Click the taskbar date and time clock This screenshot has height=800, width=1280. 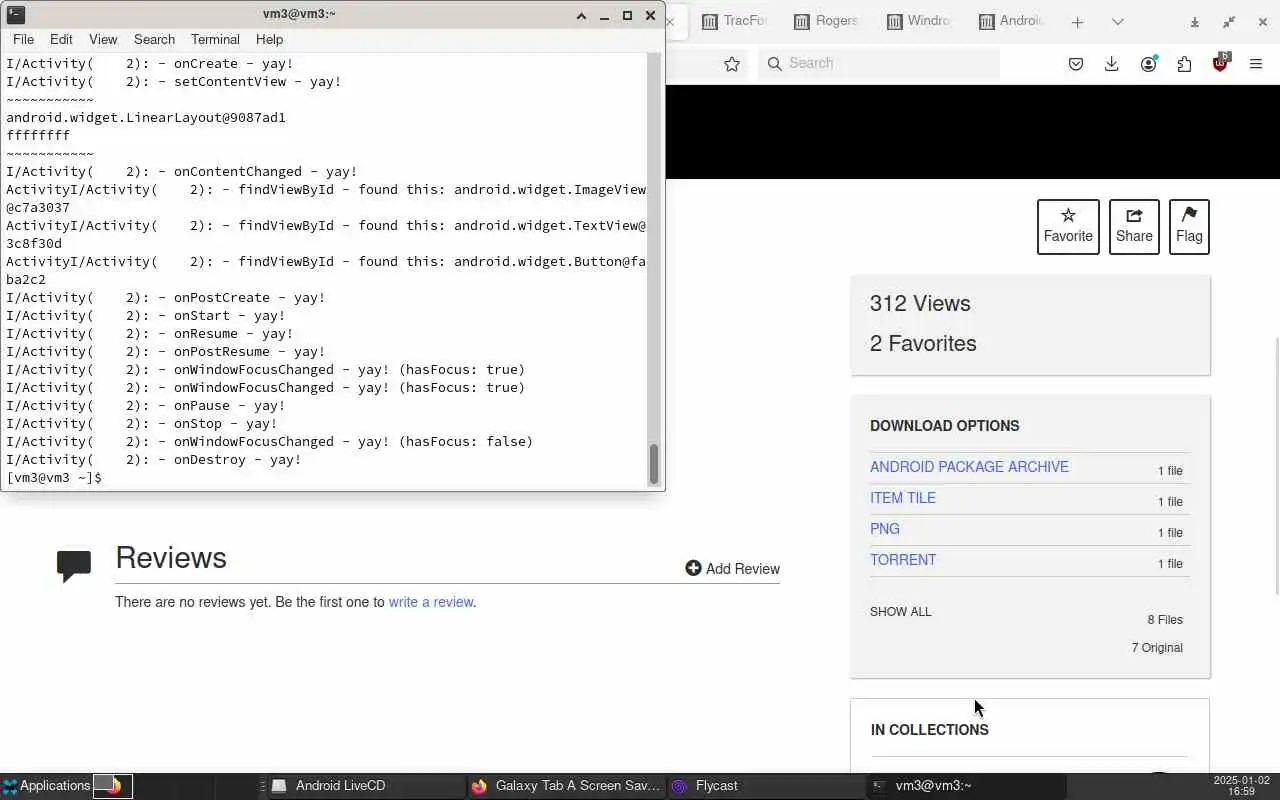1240,786
